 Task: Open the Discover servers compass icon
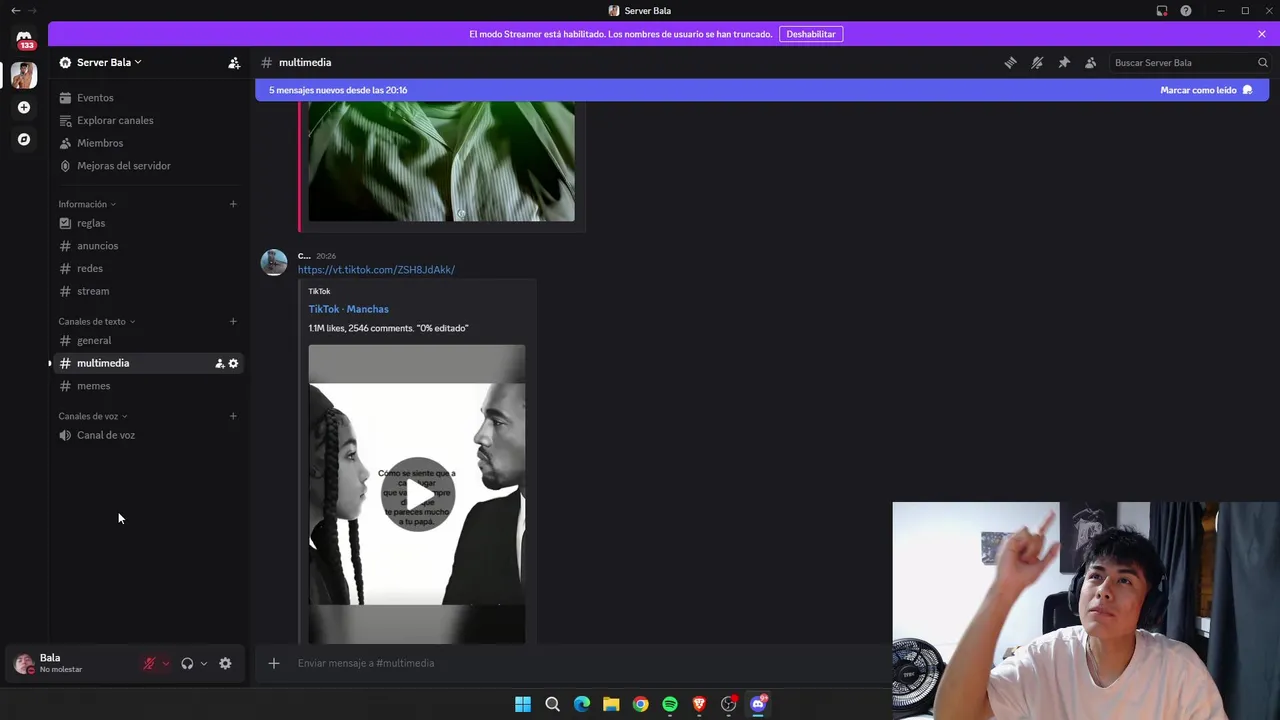coord(24,139)
